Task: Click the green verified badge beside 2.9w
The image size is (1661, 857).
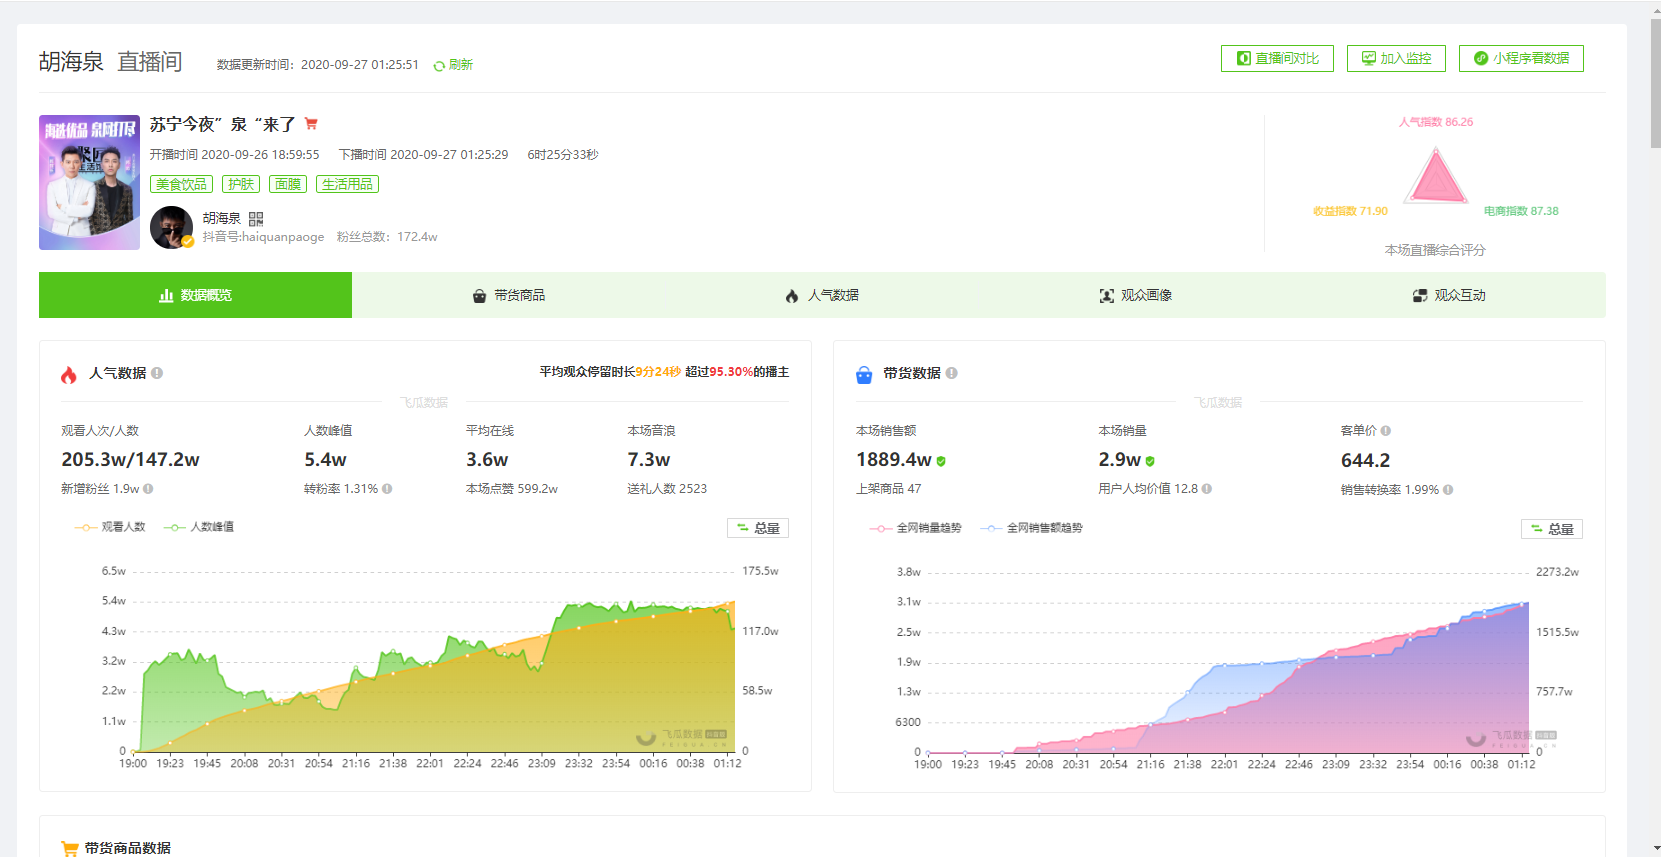Action: coord(1150,461)
